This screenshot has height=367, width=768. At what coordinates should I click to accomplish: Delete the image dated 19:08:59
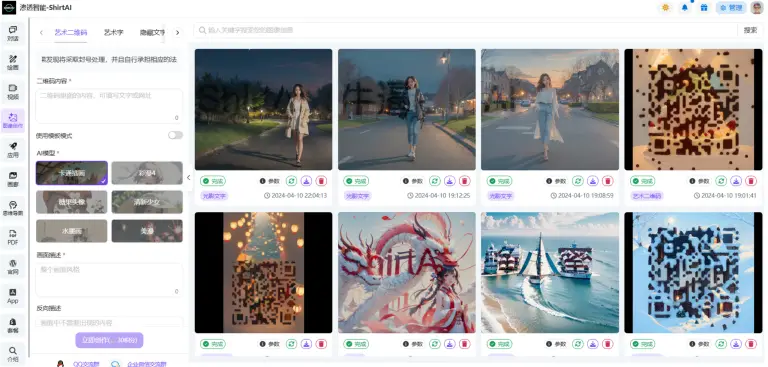point(608,181)
